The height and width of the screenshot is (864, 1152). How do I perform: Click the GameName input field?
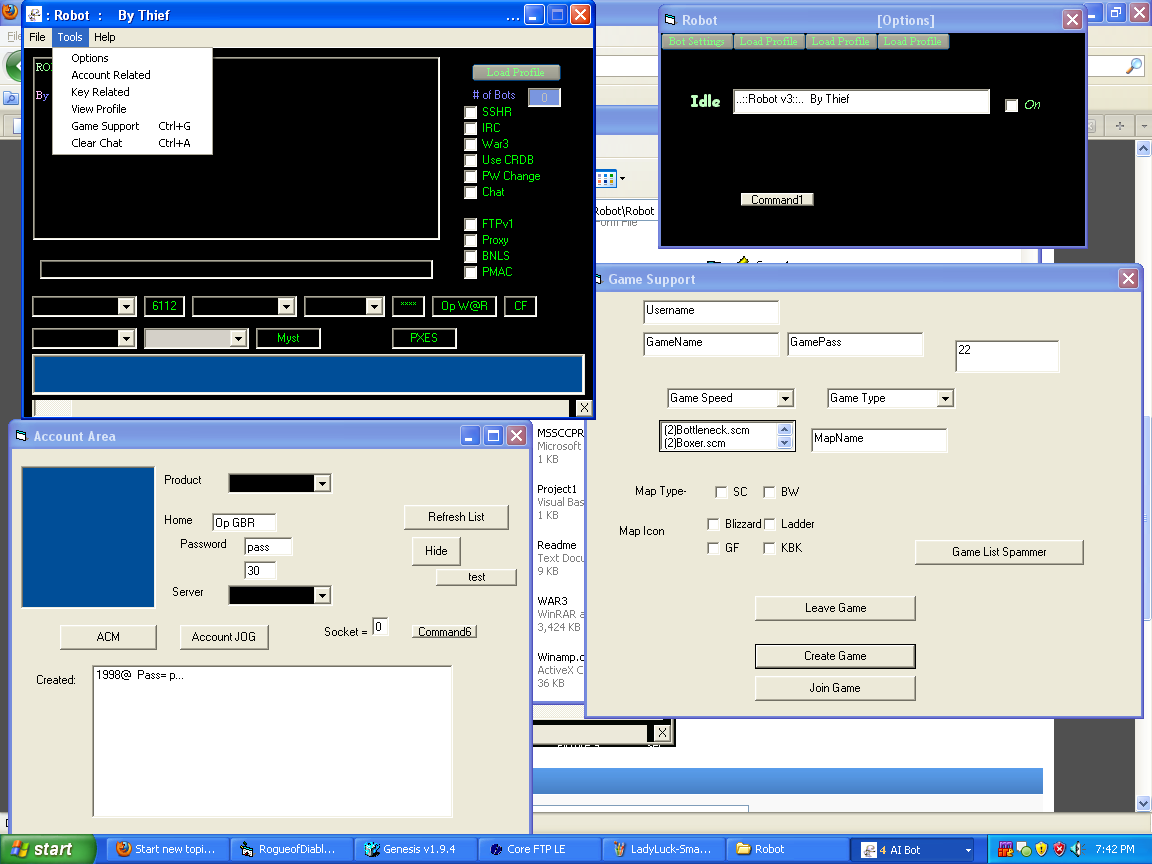pos(711,344)
